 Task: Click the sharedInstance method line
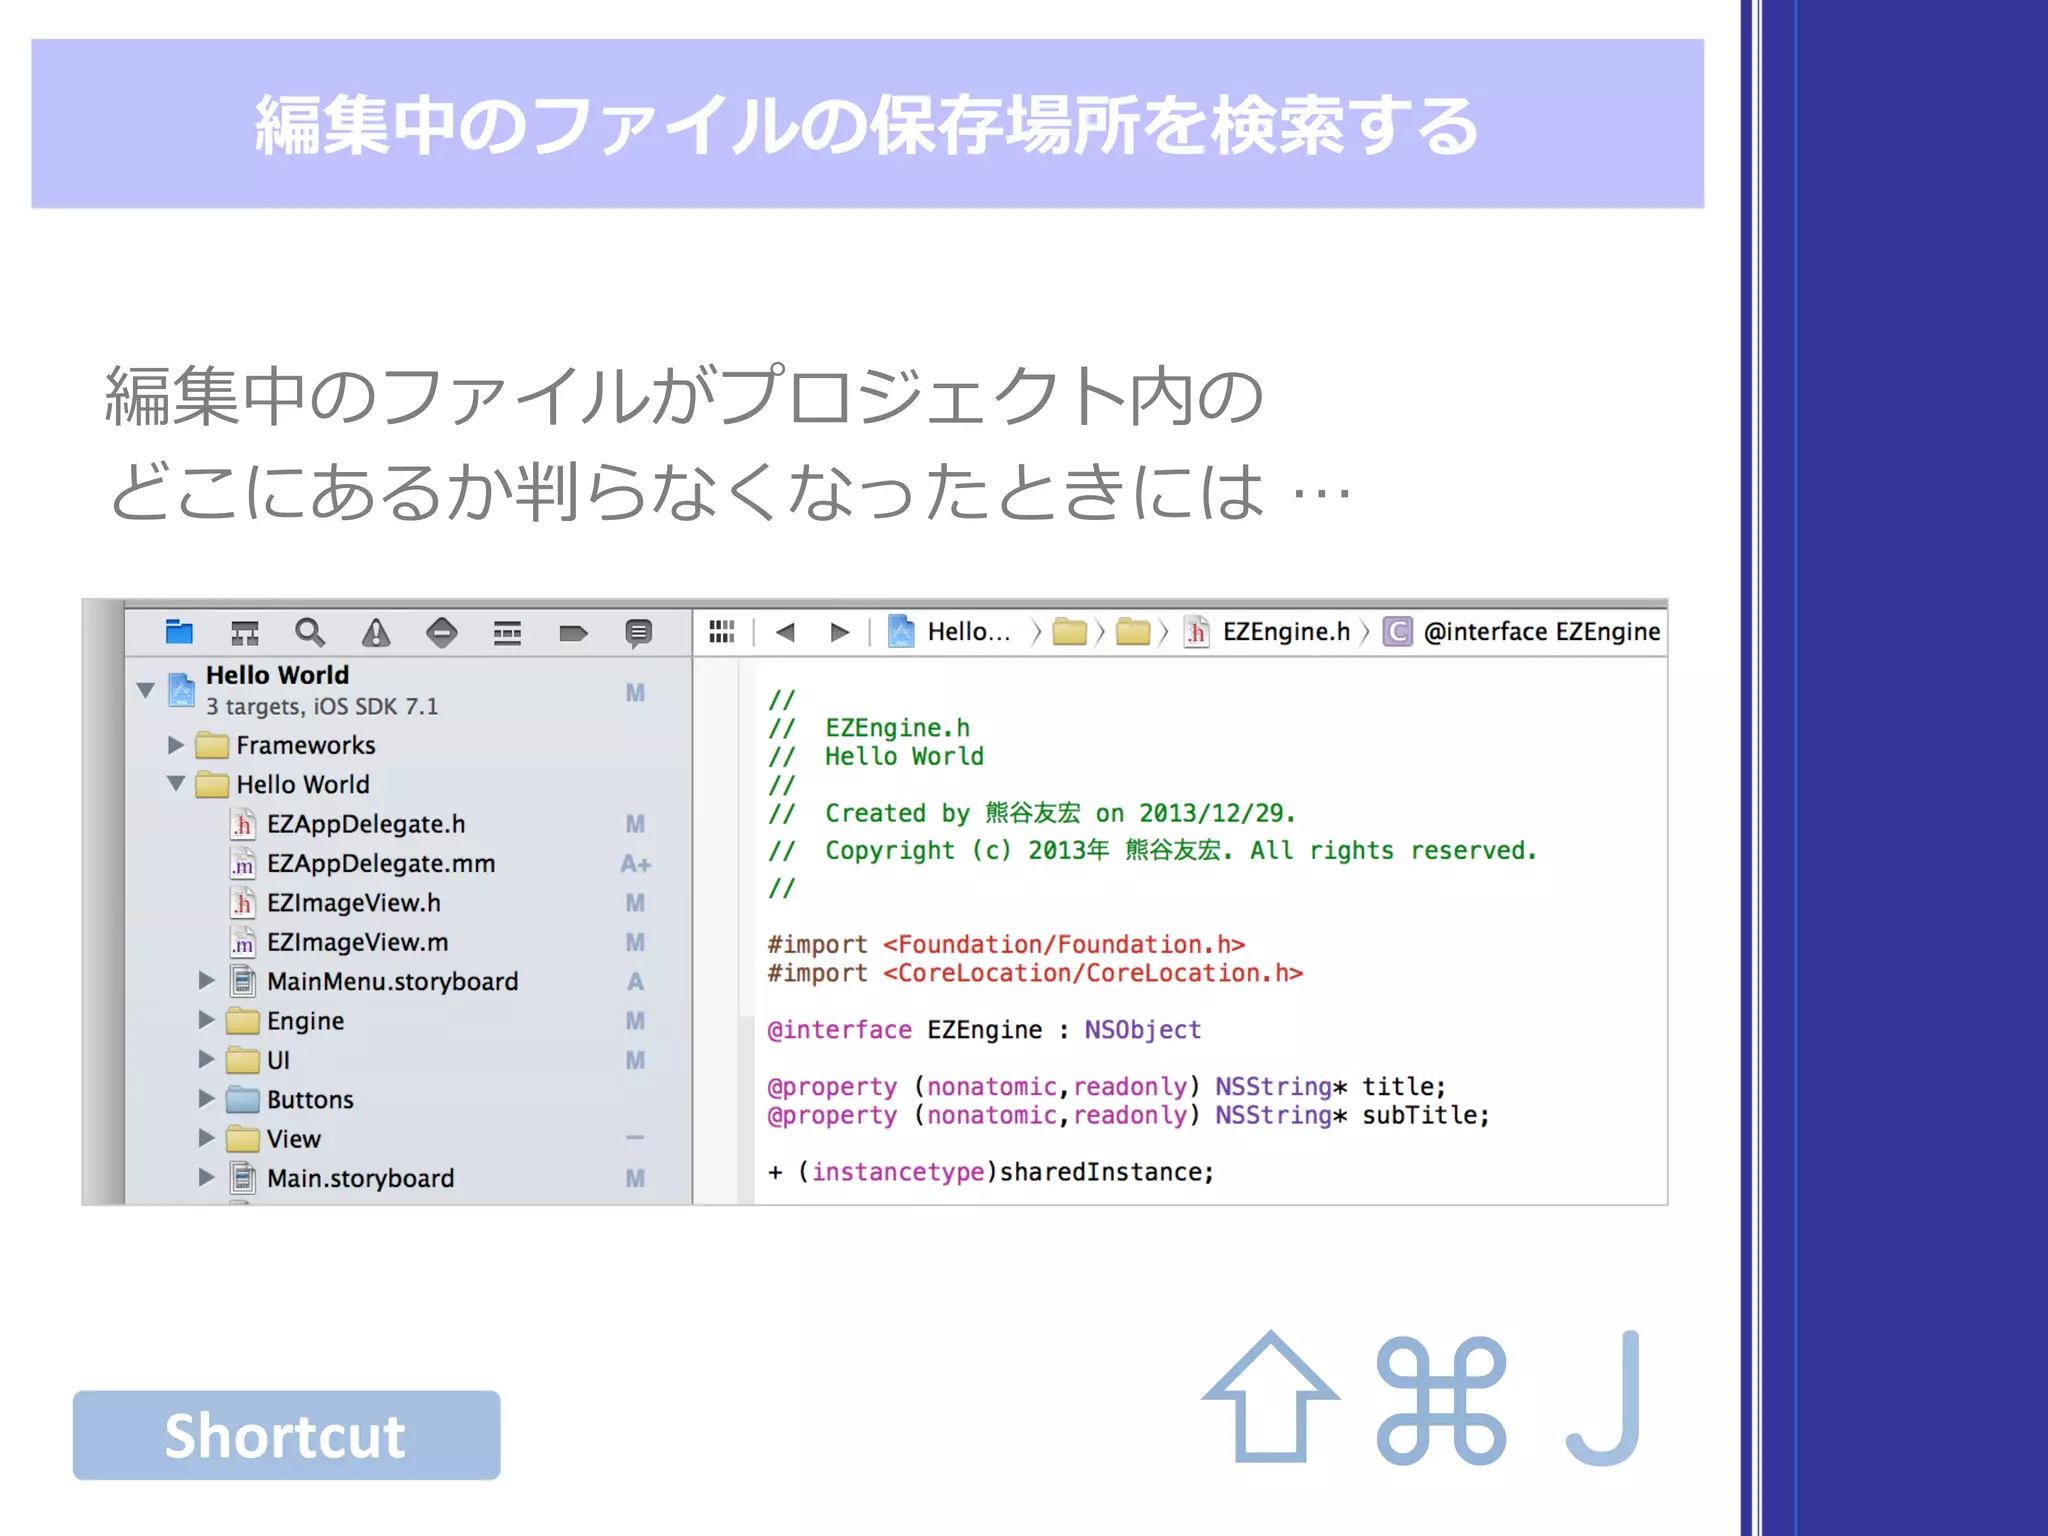(x=990, y=1171)
